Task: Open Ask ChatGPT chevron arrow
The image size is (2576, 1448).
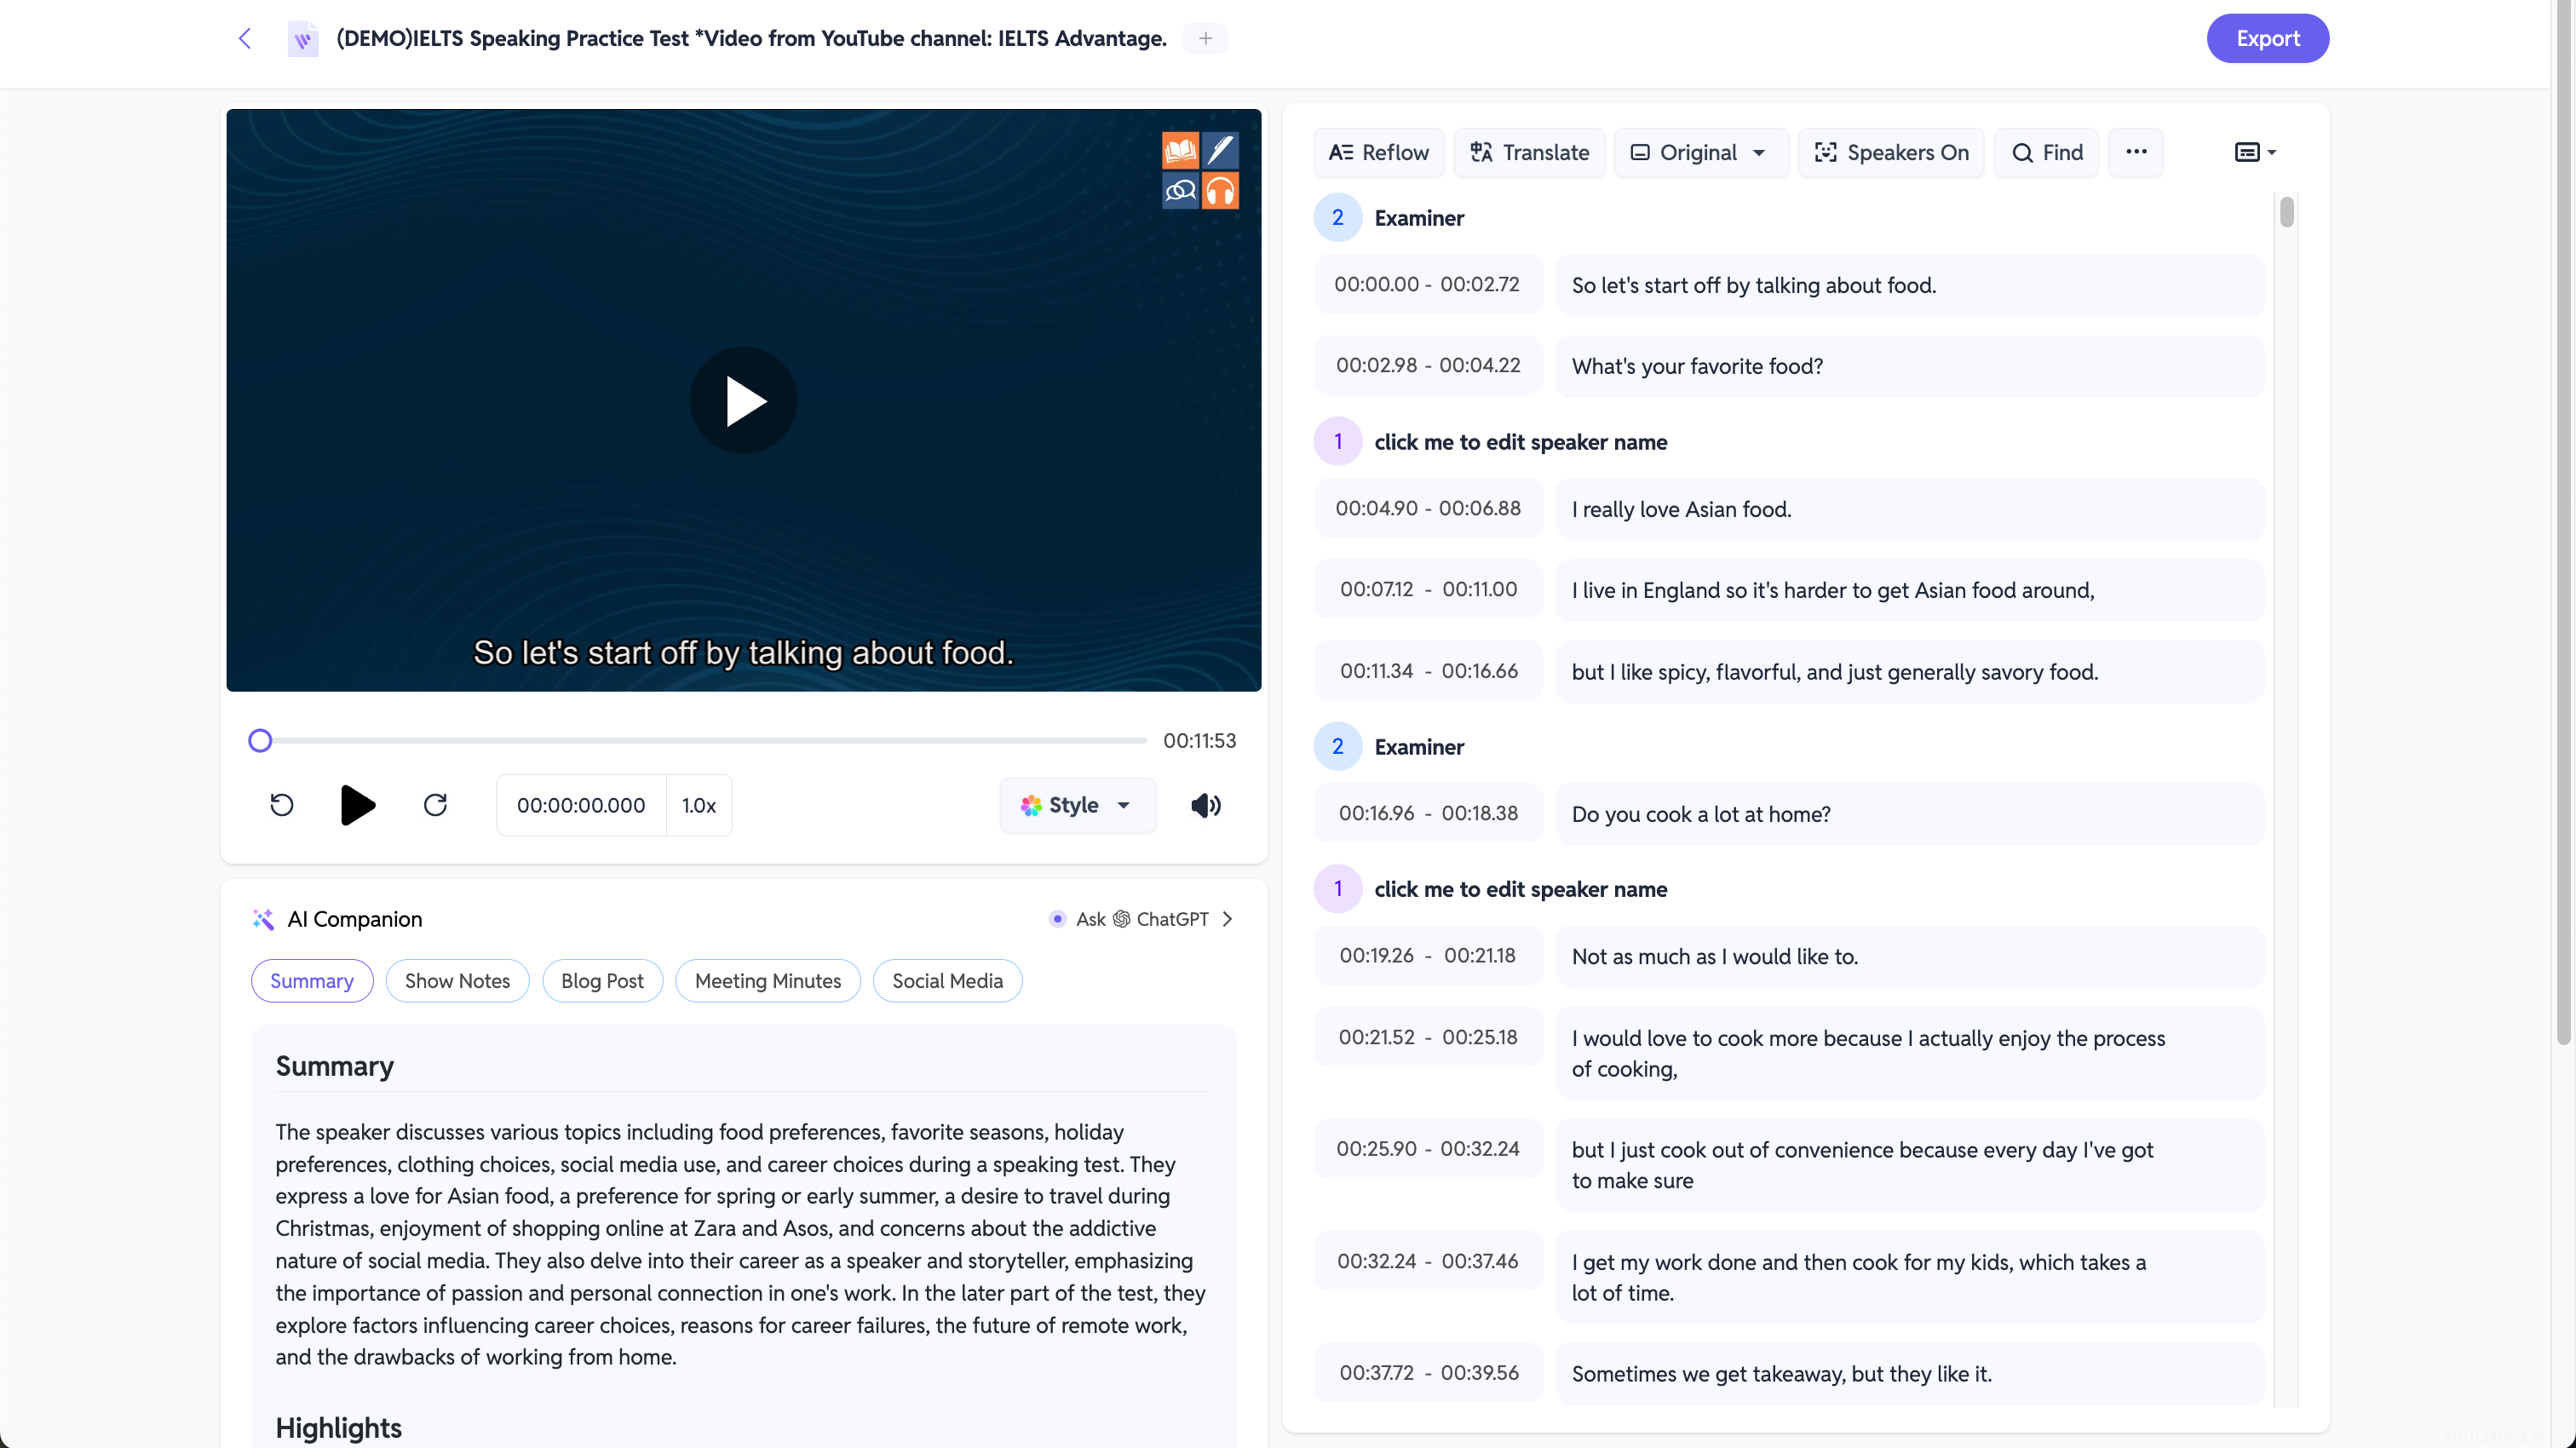Action: click(x=1228, y=919)
